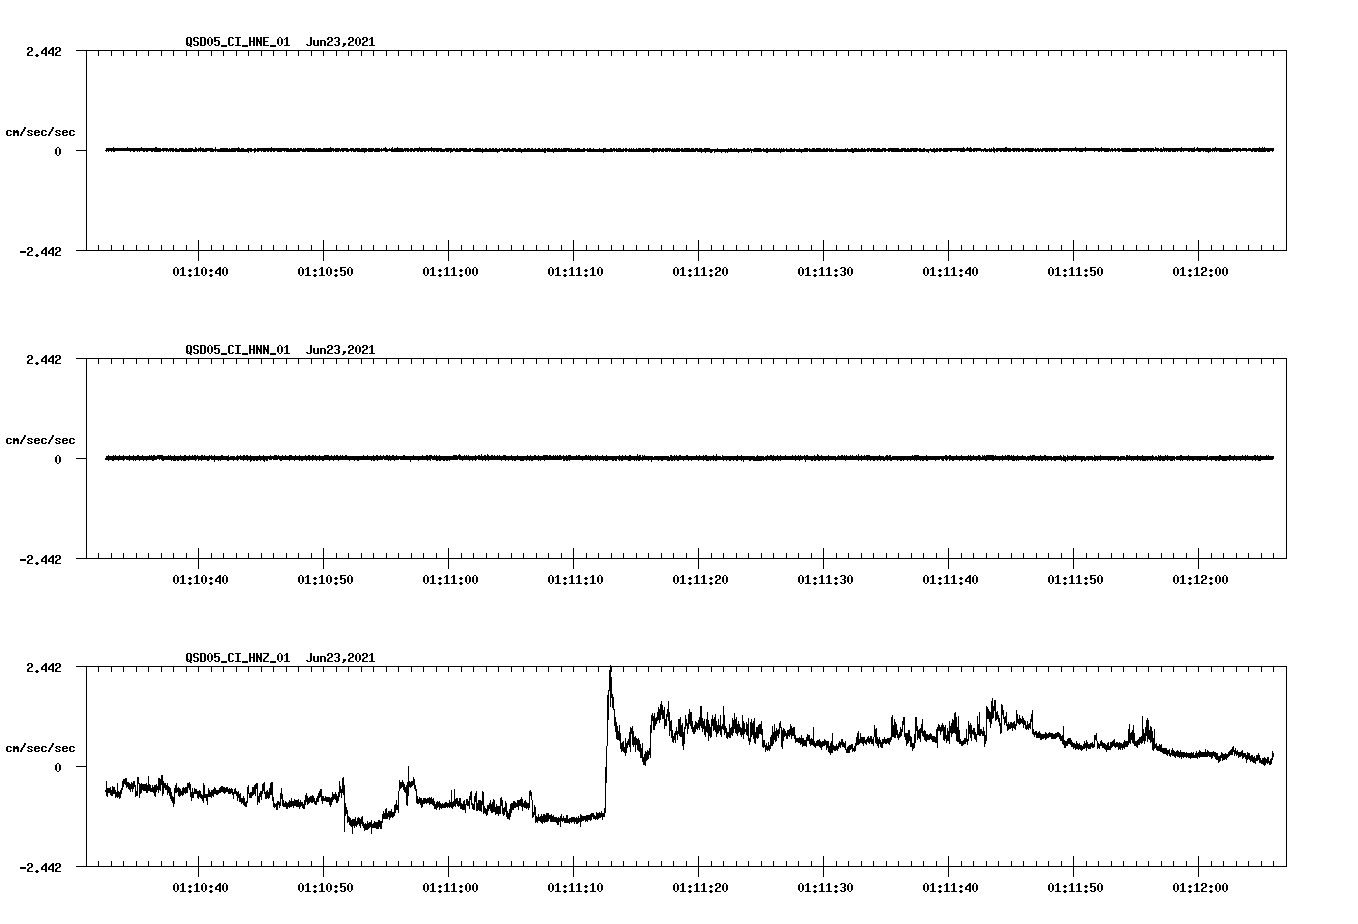Viewport: 1358px width, 924px height.
Task: Click the 01:11:40 time label under HNE plot
Action: click(x=950, y=272)
